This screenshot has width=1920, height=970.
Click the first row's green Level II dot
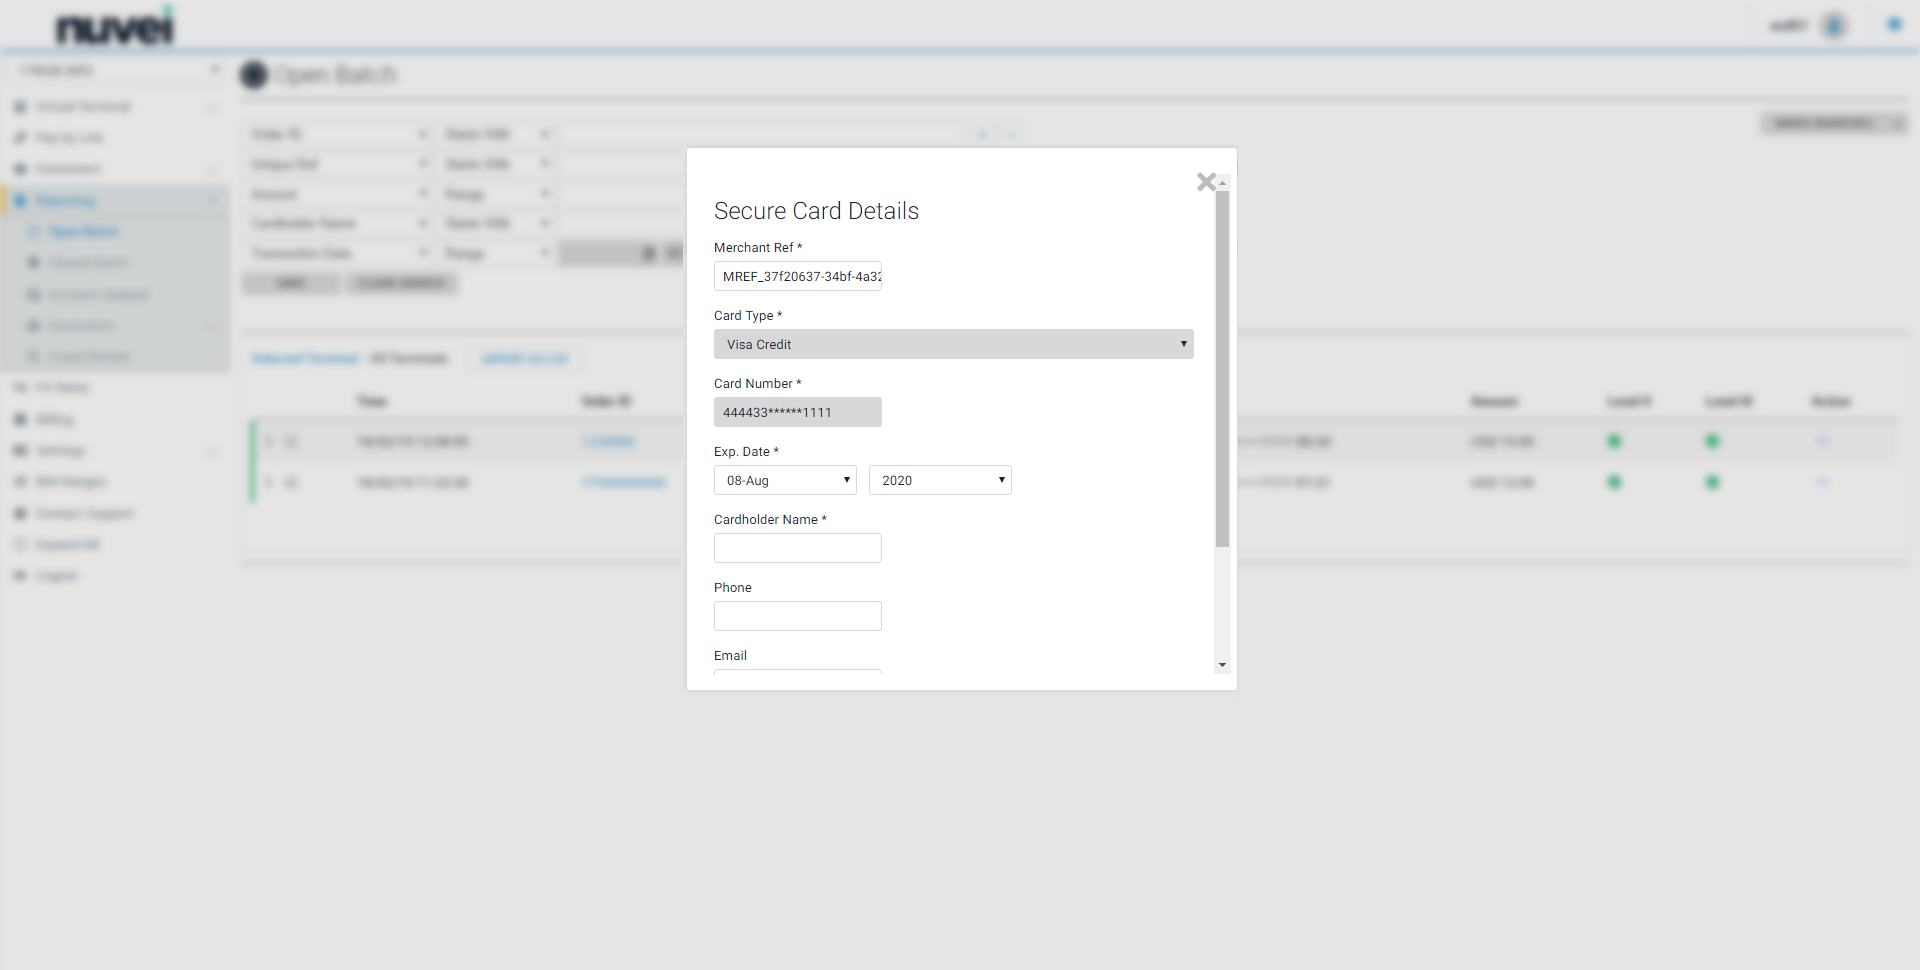[1614, 441]
